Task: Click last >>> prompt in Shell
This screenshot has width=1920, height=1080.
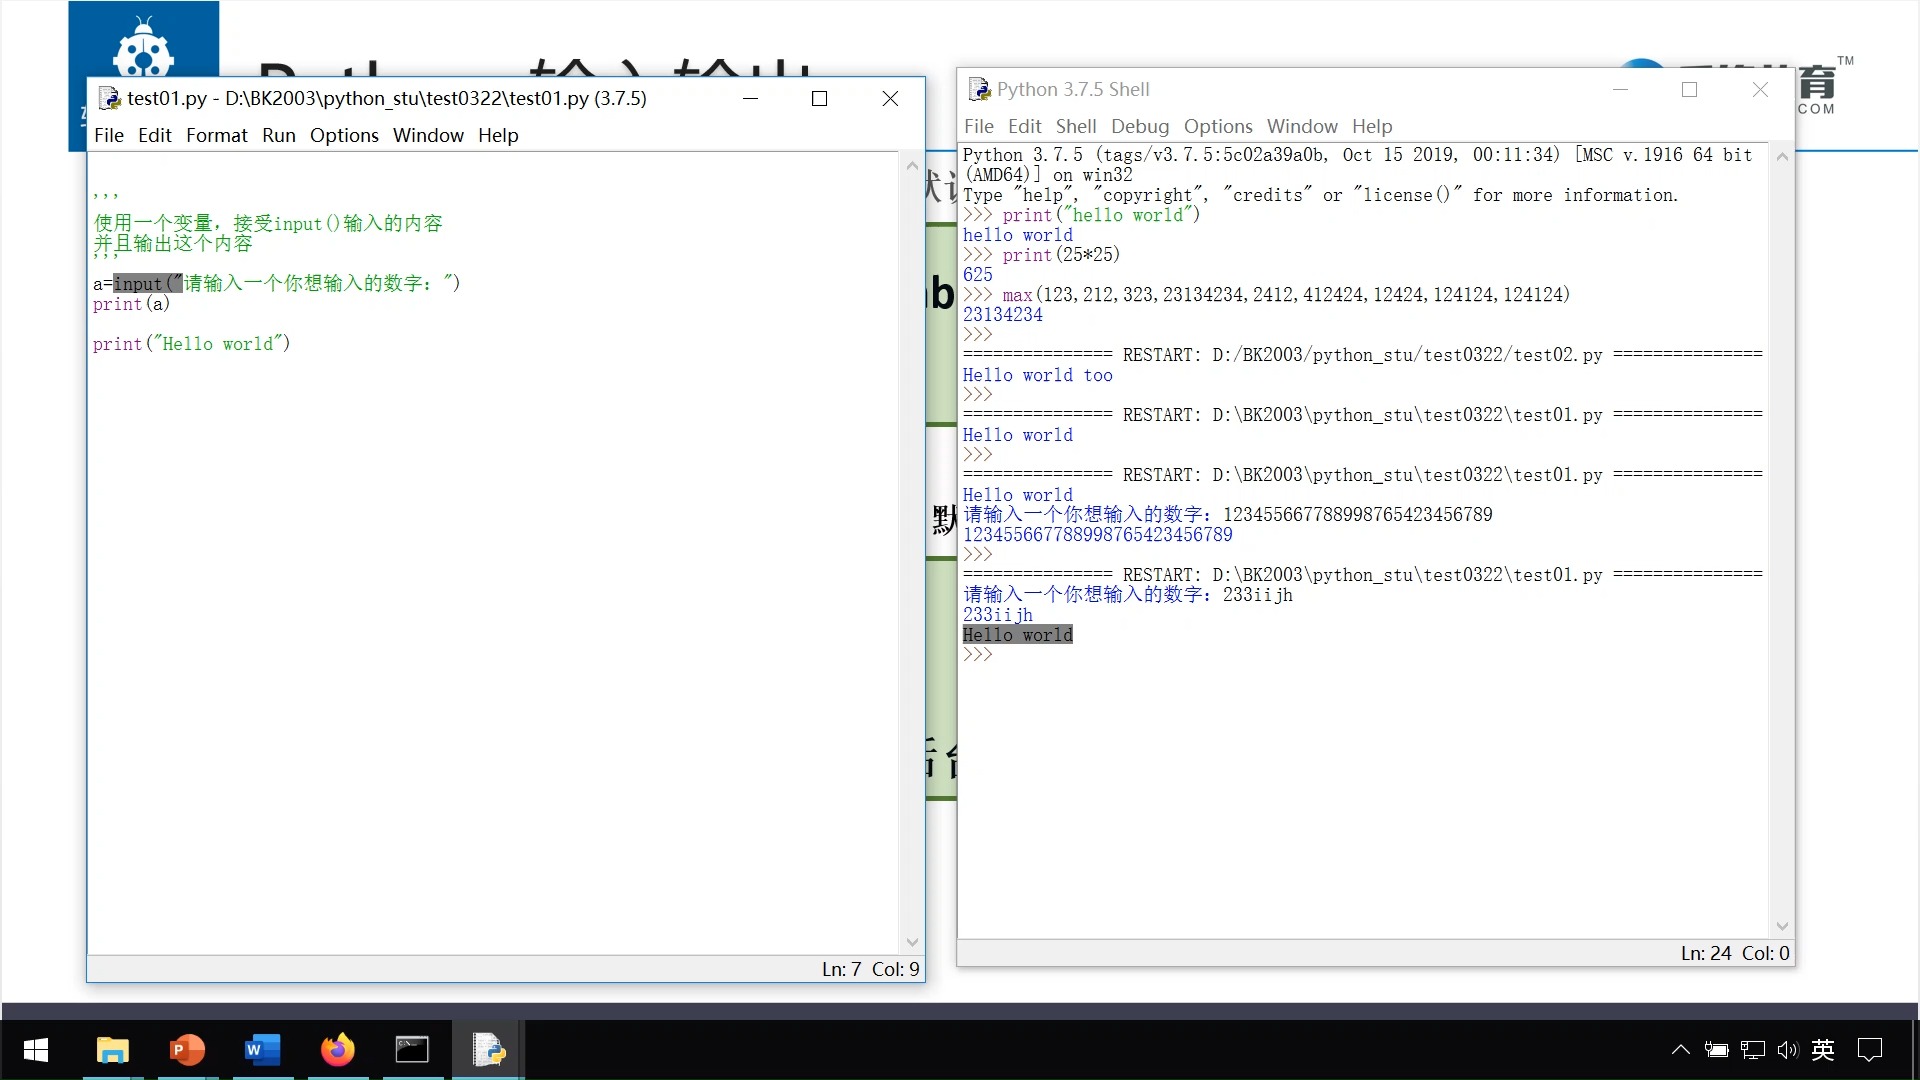Action: tap(977, 655)
